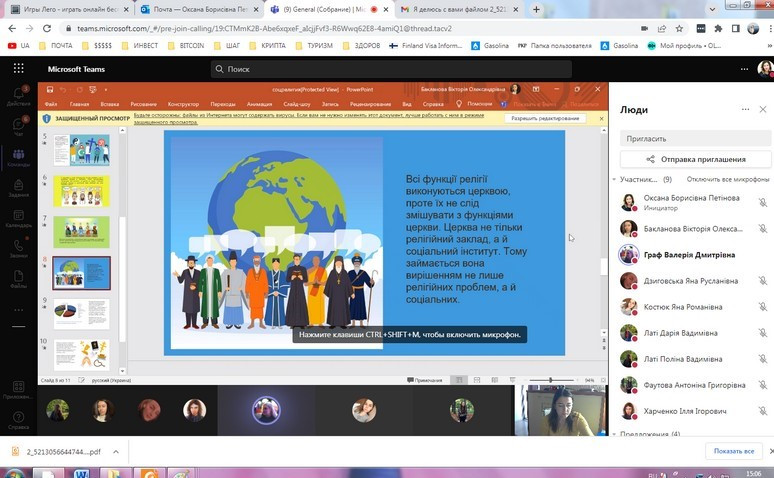Toggle microphone icon for Костюк Яна Романівна
The image size is (774, 478).
click(761, 307)
